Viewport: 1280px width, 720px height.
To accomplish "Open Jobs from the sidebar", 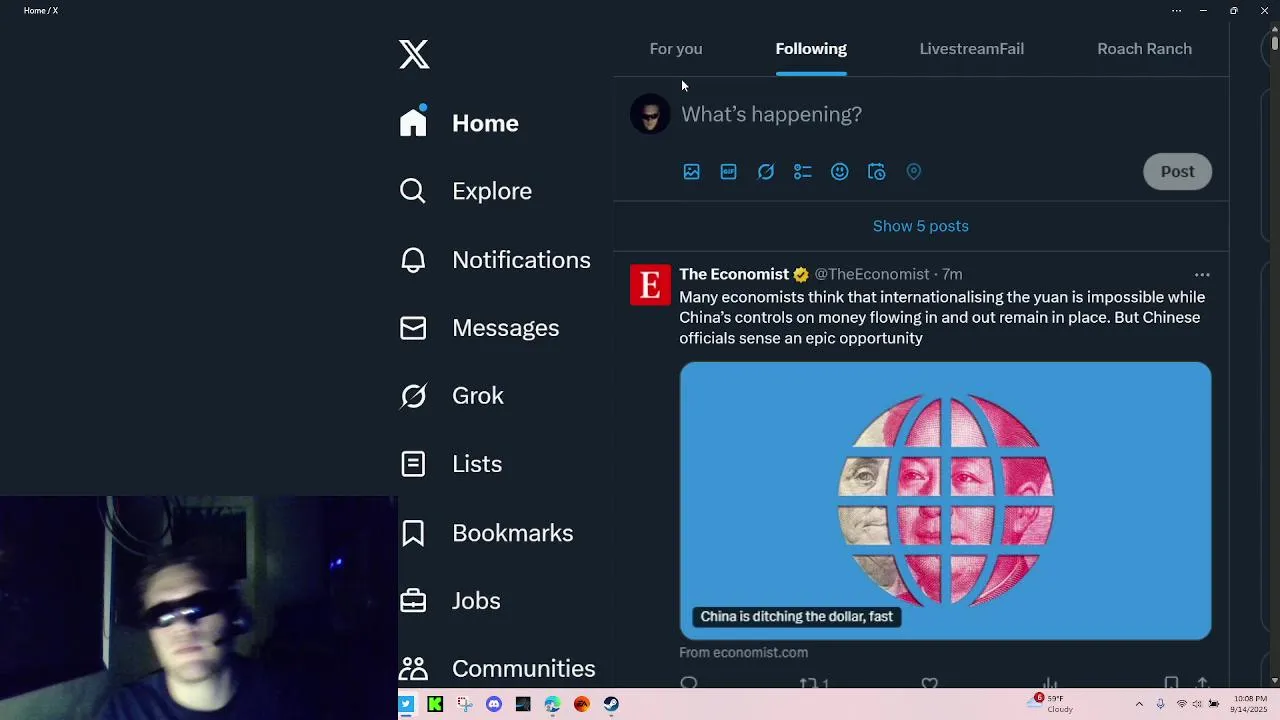I will 450,601.
